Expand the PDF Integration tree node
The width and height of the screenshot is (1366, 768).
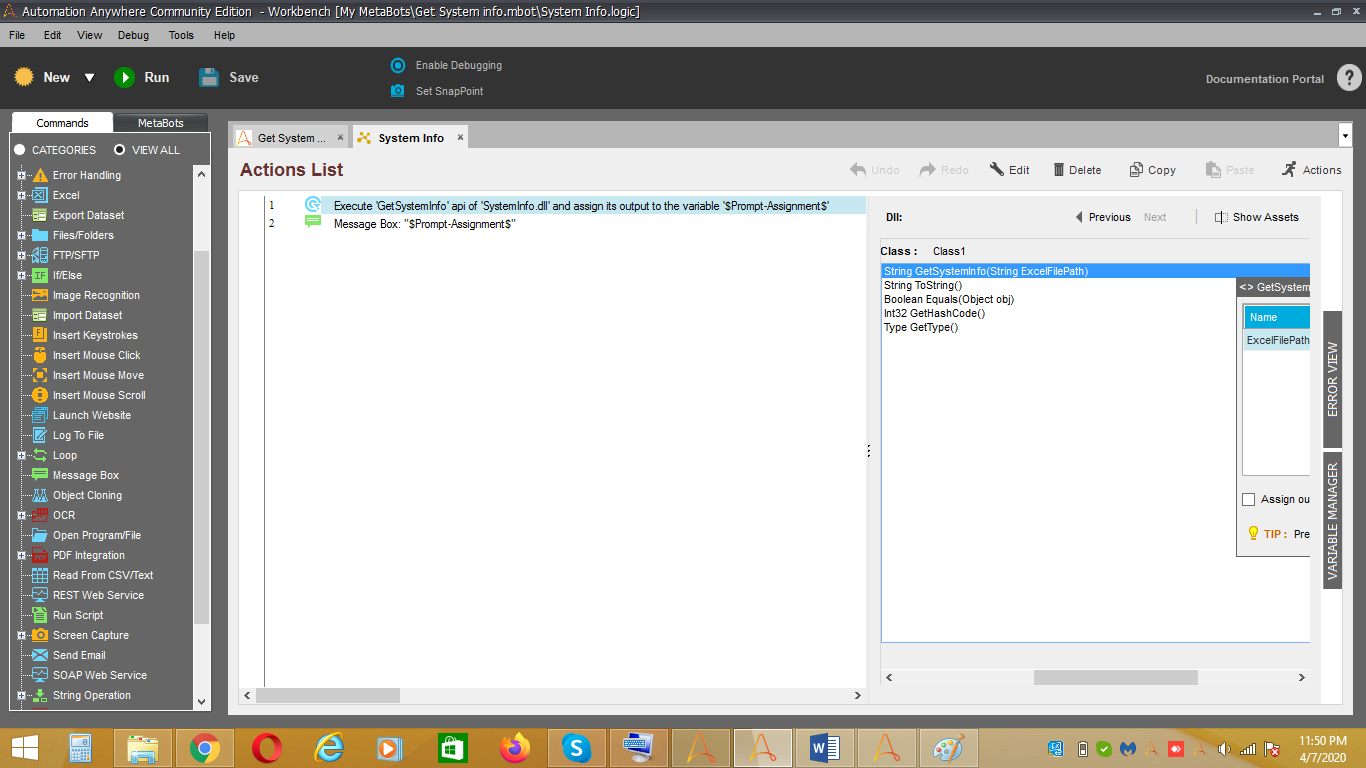click(x=21, y=555)
